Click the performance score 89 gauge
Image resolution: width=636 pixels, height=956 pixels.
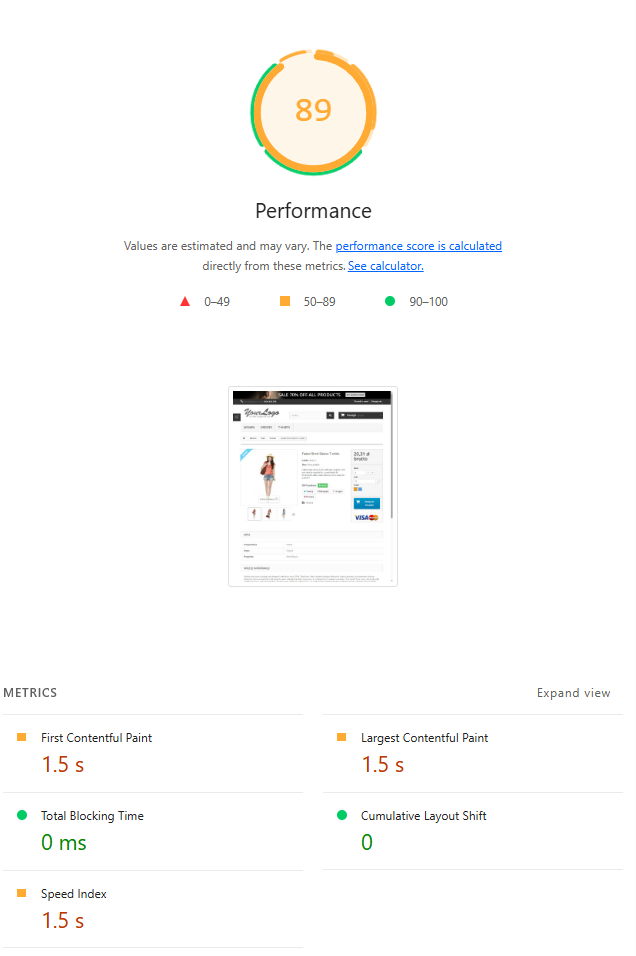pyautogui.click(x=313, y=112)
